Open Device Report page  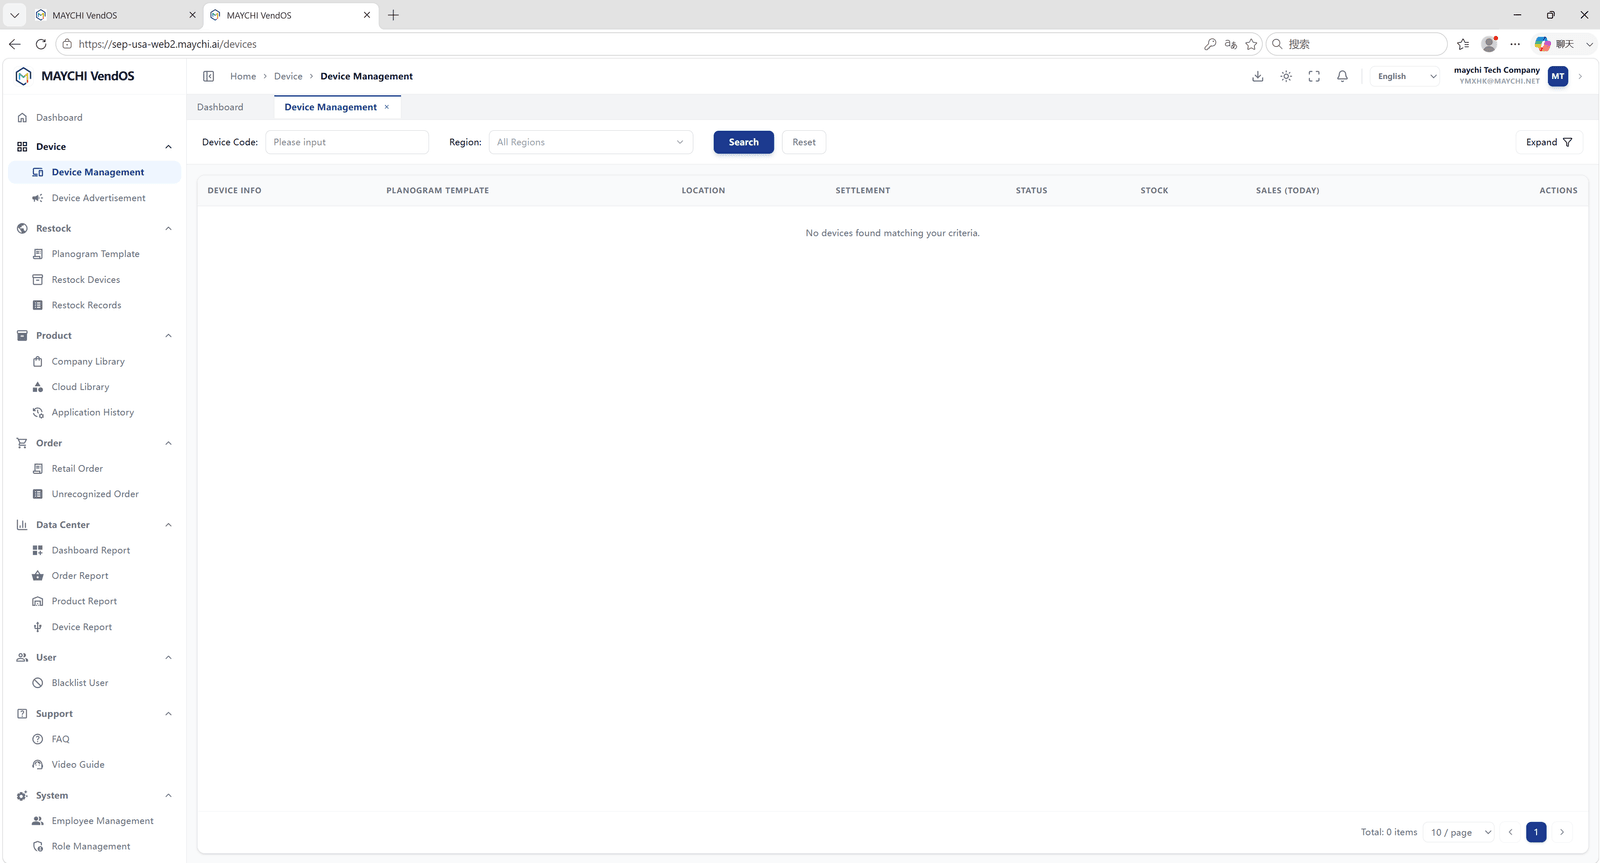94,627
